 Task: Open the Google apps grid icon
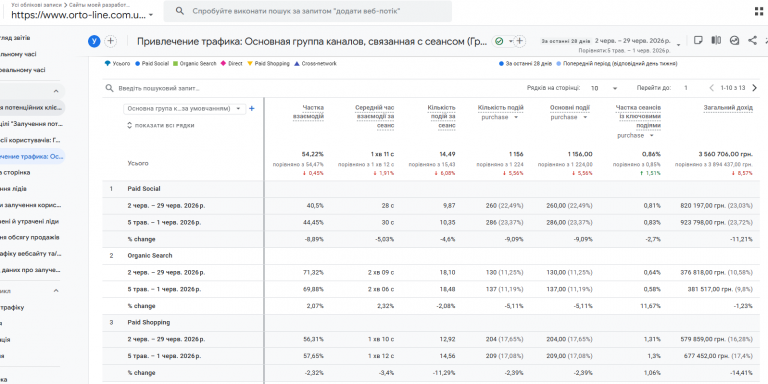[x=759, y=11]
